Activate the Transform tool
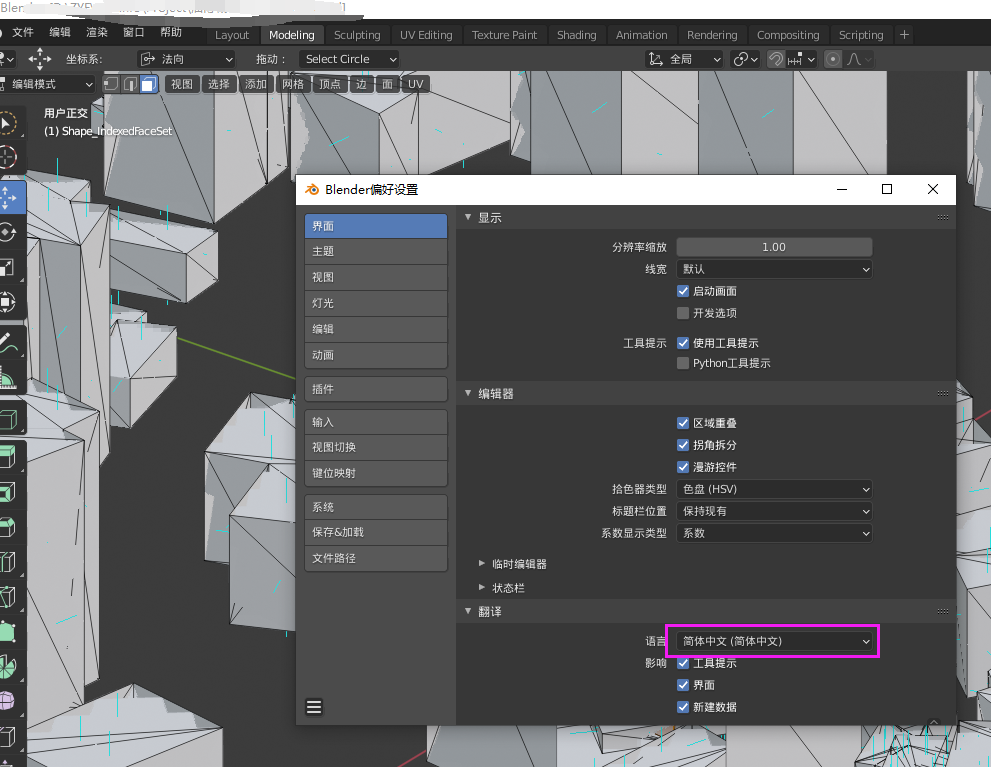The width and height of the screenshot is (991, 767). pyautogui.click(x=8, y=302)
